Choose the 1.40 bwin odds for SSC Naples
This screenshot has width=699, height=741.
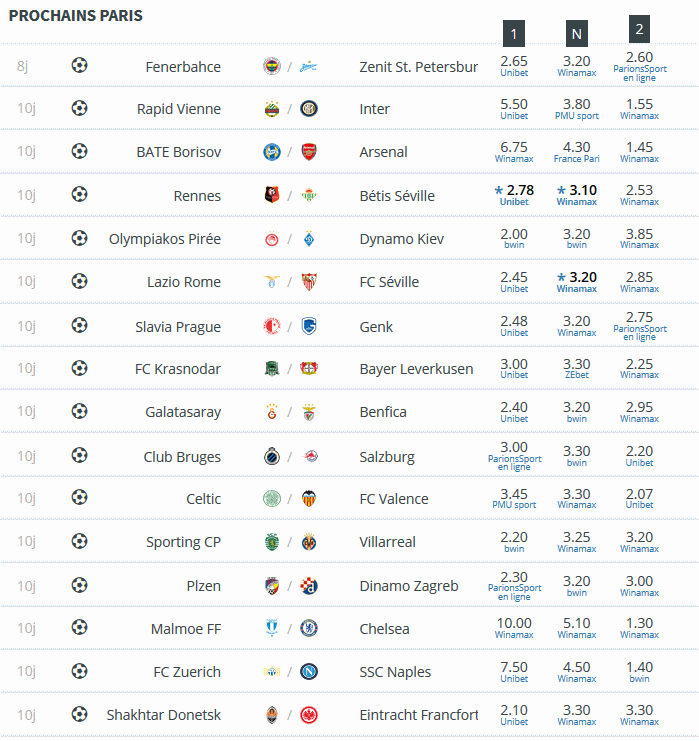click(639, 672)
